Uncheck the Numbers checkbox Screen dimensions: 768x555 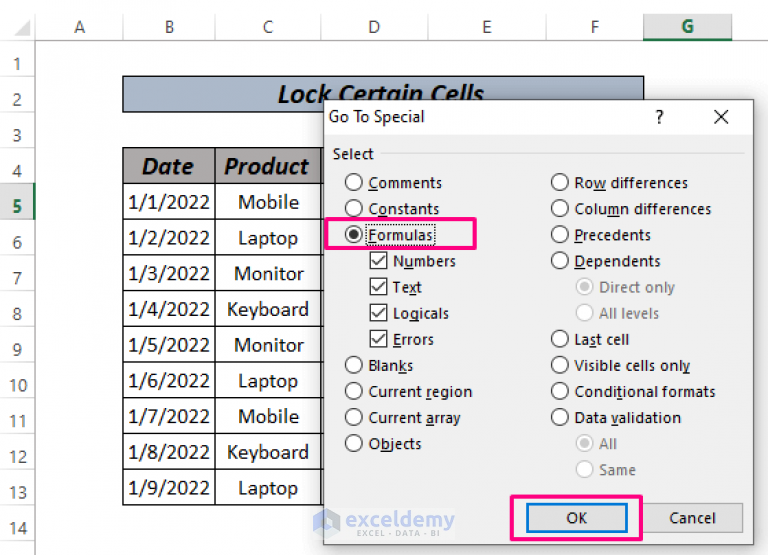pyautogui.click(x=379, y=261)
